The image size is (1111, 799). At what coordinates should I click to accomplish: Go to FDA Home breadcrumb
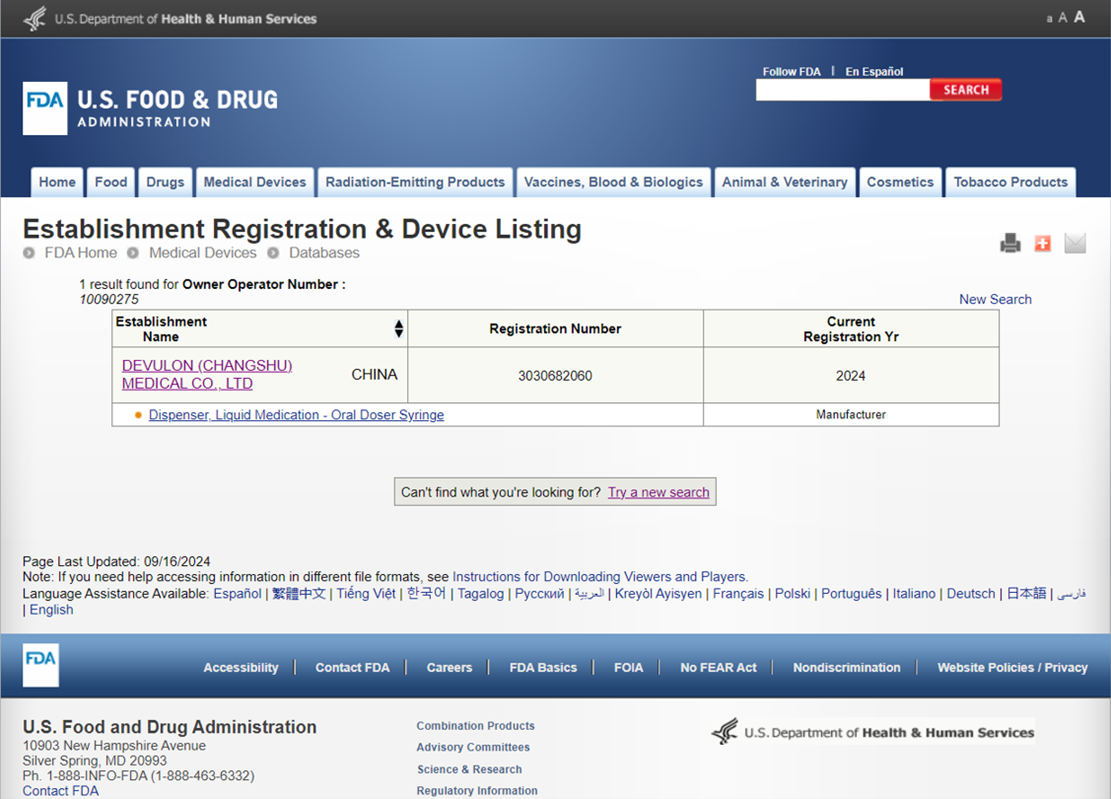[x=81, y=253]
